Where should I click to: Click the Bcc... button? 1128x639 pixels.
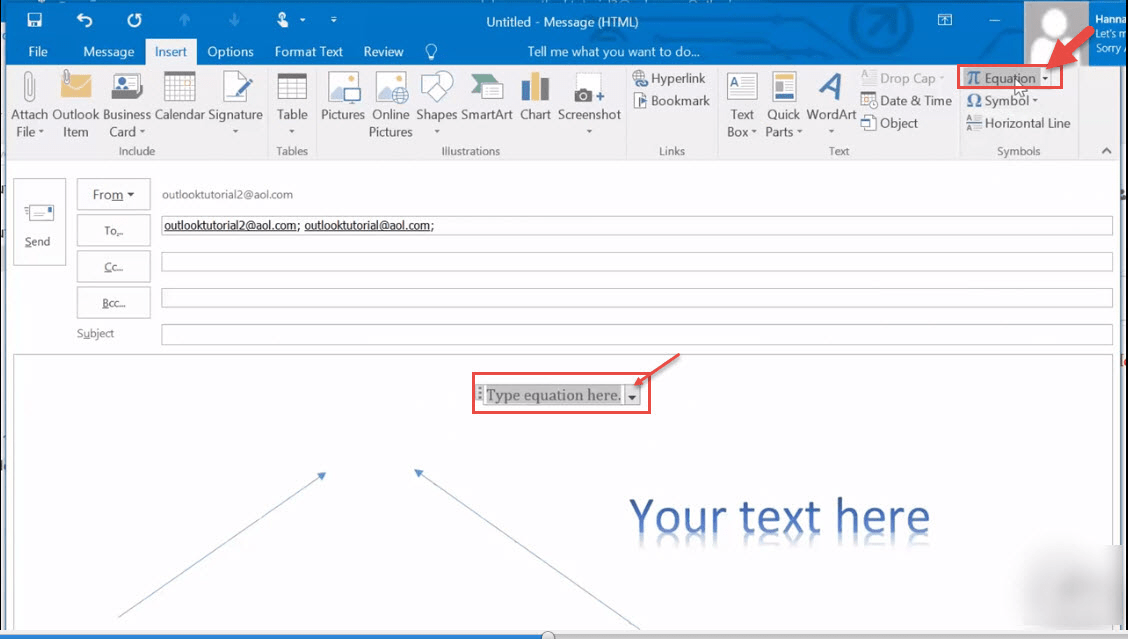coord(114,303)
